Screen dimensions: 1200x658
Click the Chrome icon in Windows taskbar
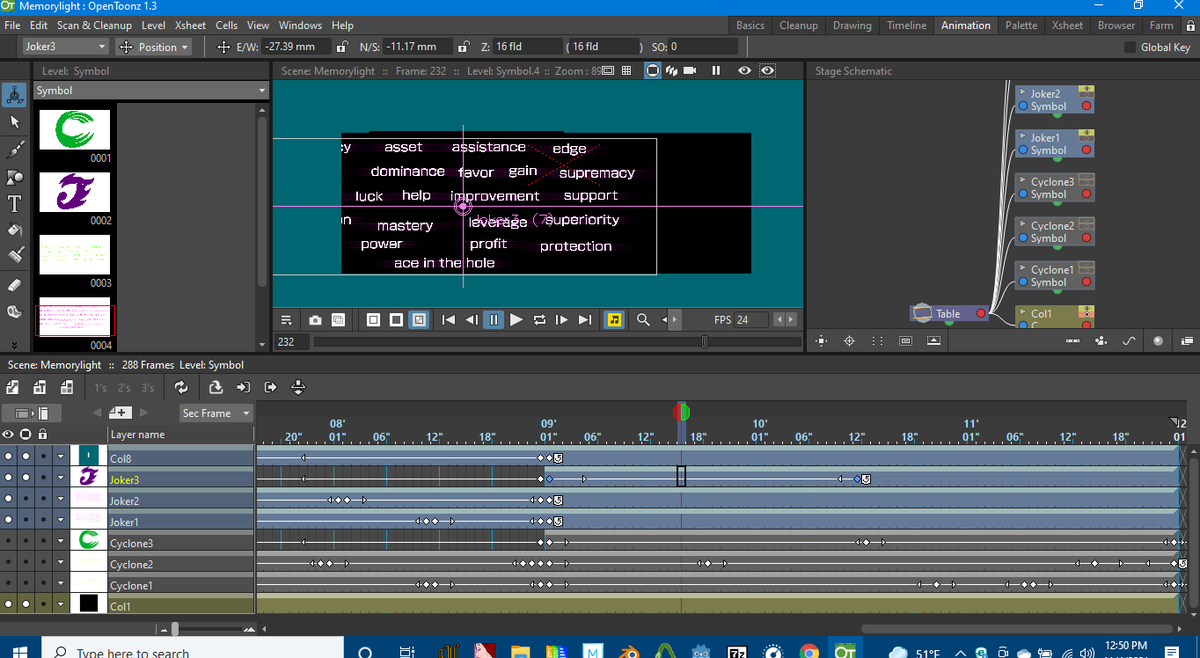[809, 653]
